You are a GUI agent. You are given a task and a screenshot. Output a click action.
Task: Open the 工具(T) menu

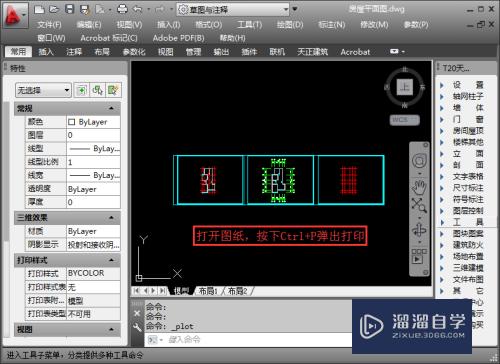[250, 25]
